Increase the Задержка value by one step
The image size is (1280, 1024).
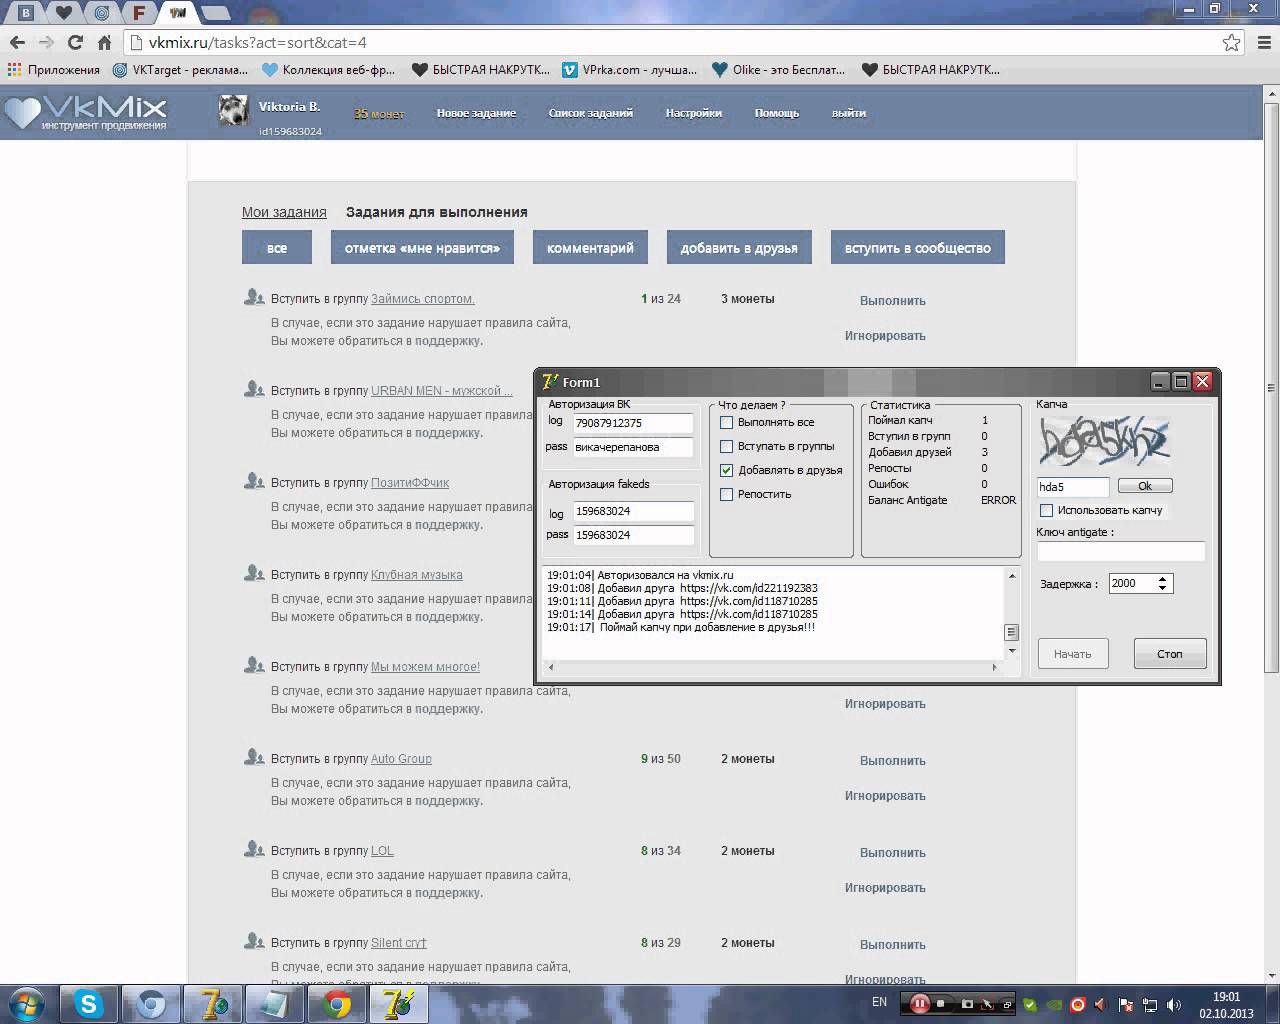1162,579
